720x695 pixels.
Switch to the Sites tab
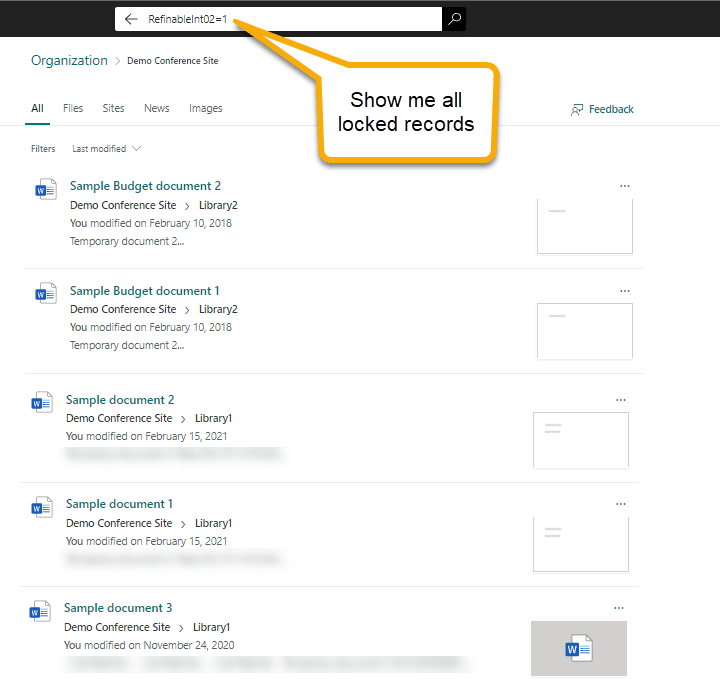[113, 108]
